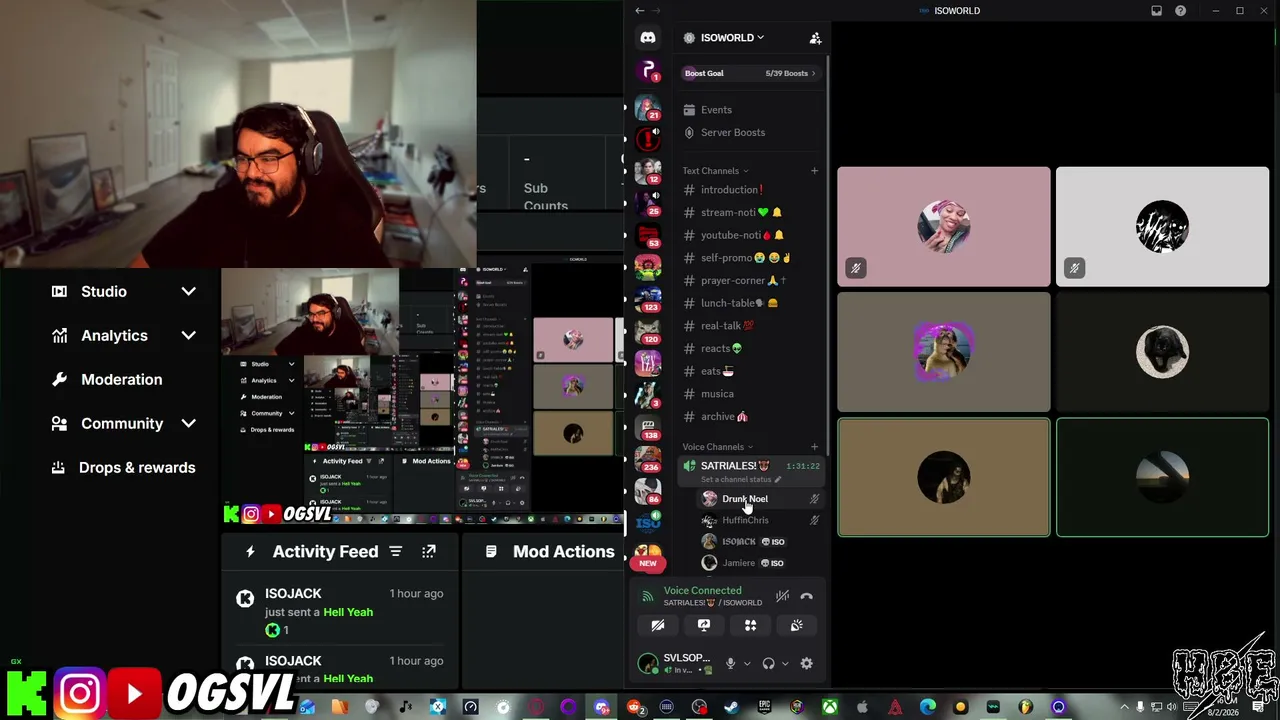Toggle headphone deafen in the user panel
The height and width of the screenshot is (720, 1280).
(769, 663)
